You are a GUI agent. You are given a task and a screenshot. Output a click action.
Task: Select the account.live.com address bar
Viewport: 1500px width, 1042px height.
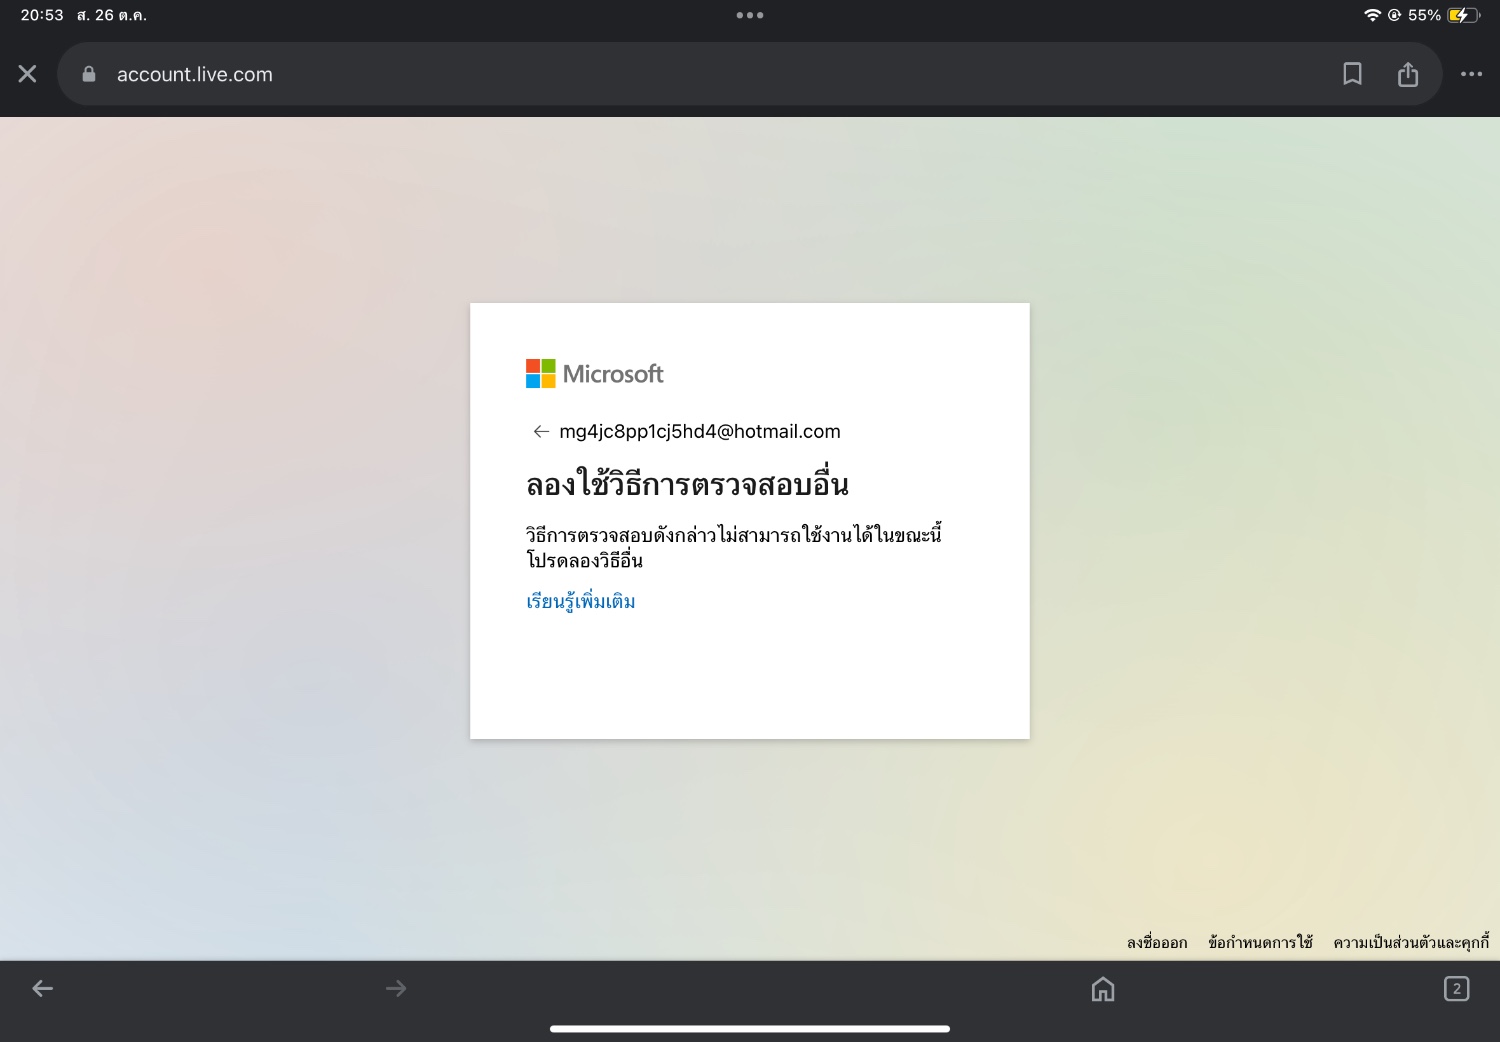(x=749, y=74)
